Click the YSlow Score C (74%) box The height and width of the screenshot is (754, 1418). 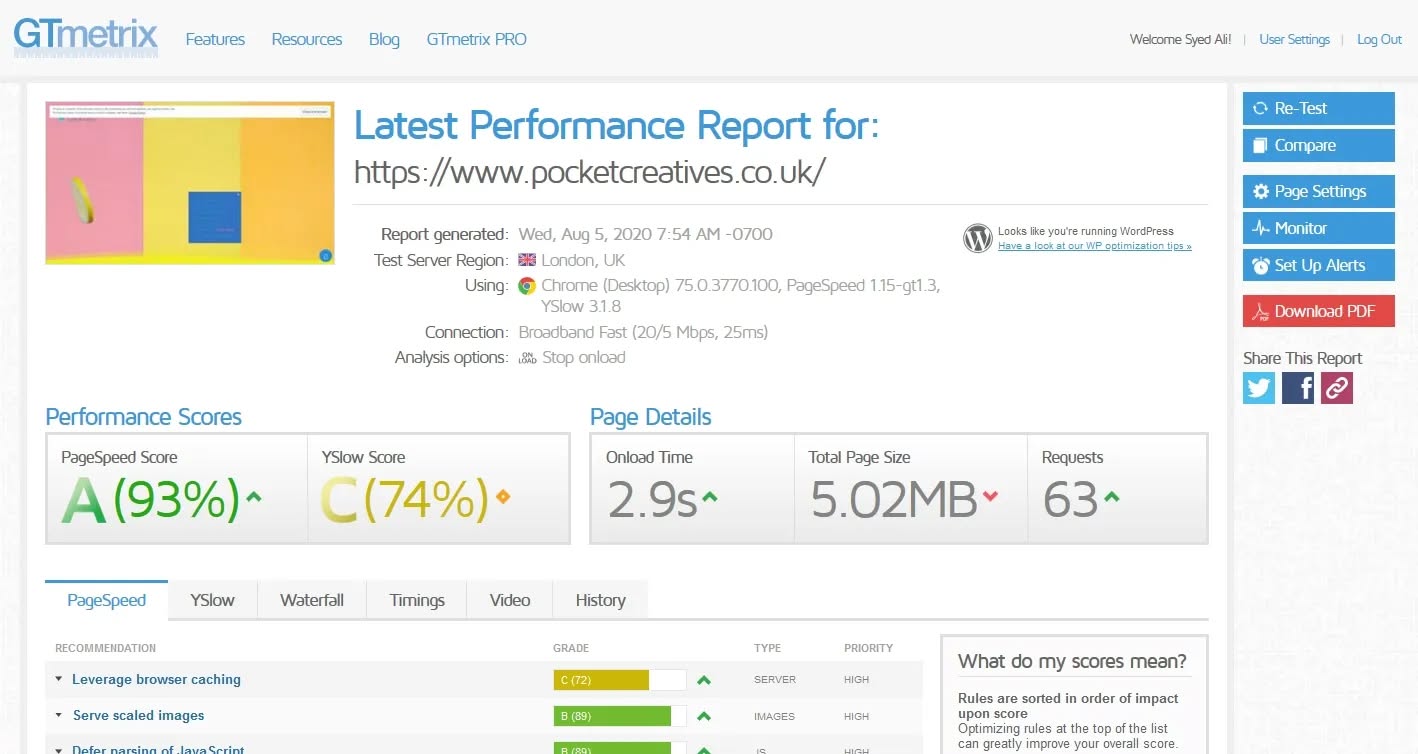tap(438, 488)
